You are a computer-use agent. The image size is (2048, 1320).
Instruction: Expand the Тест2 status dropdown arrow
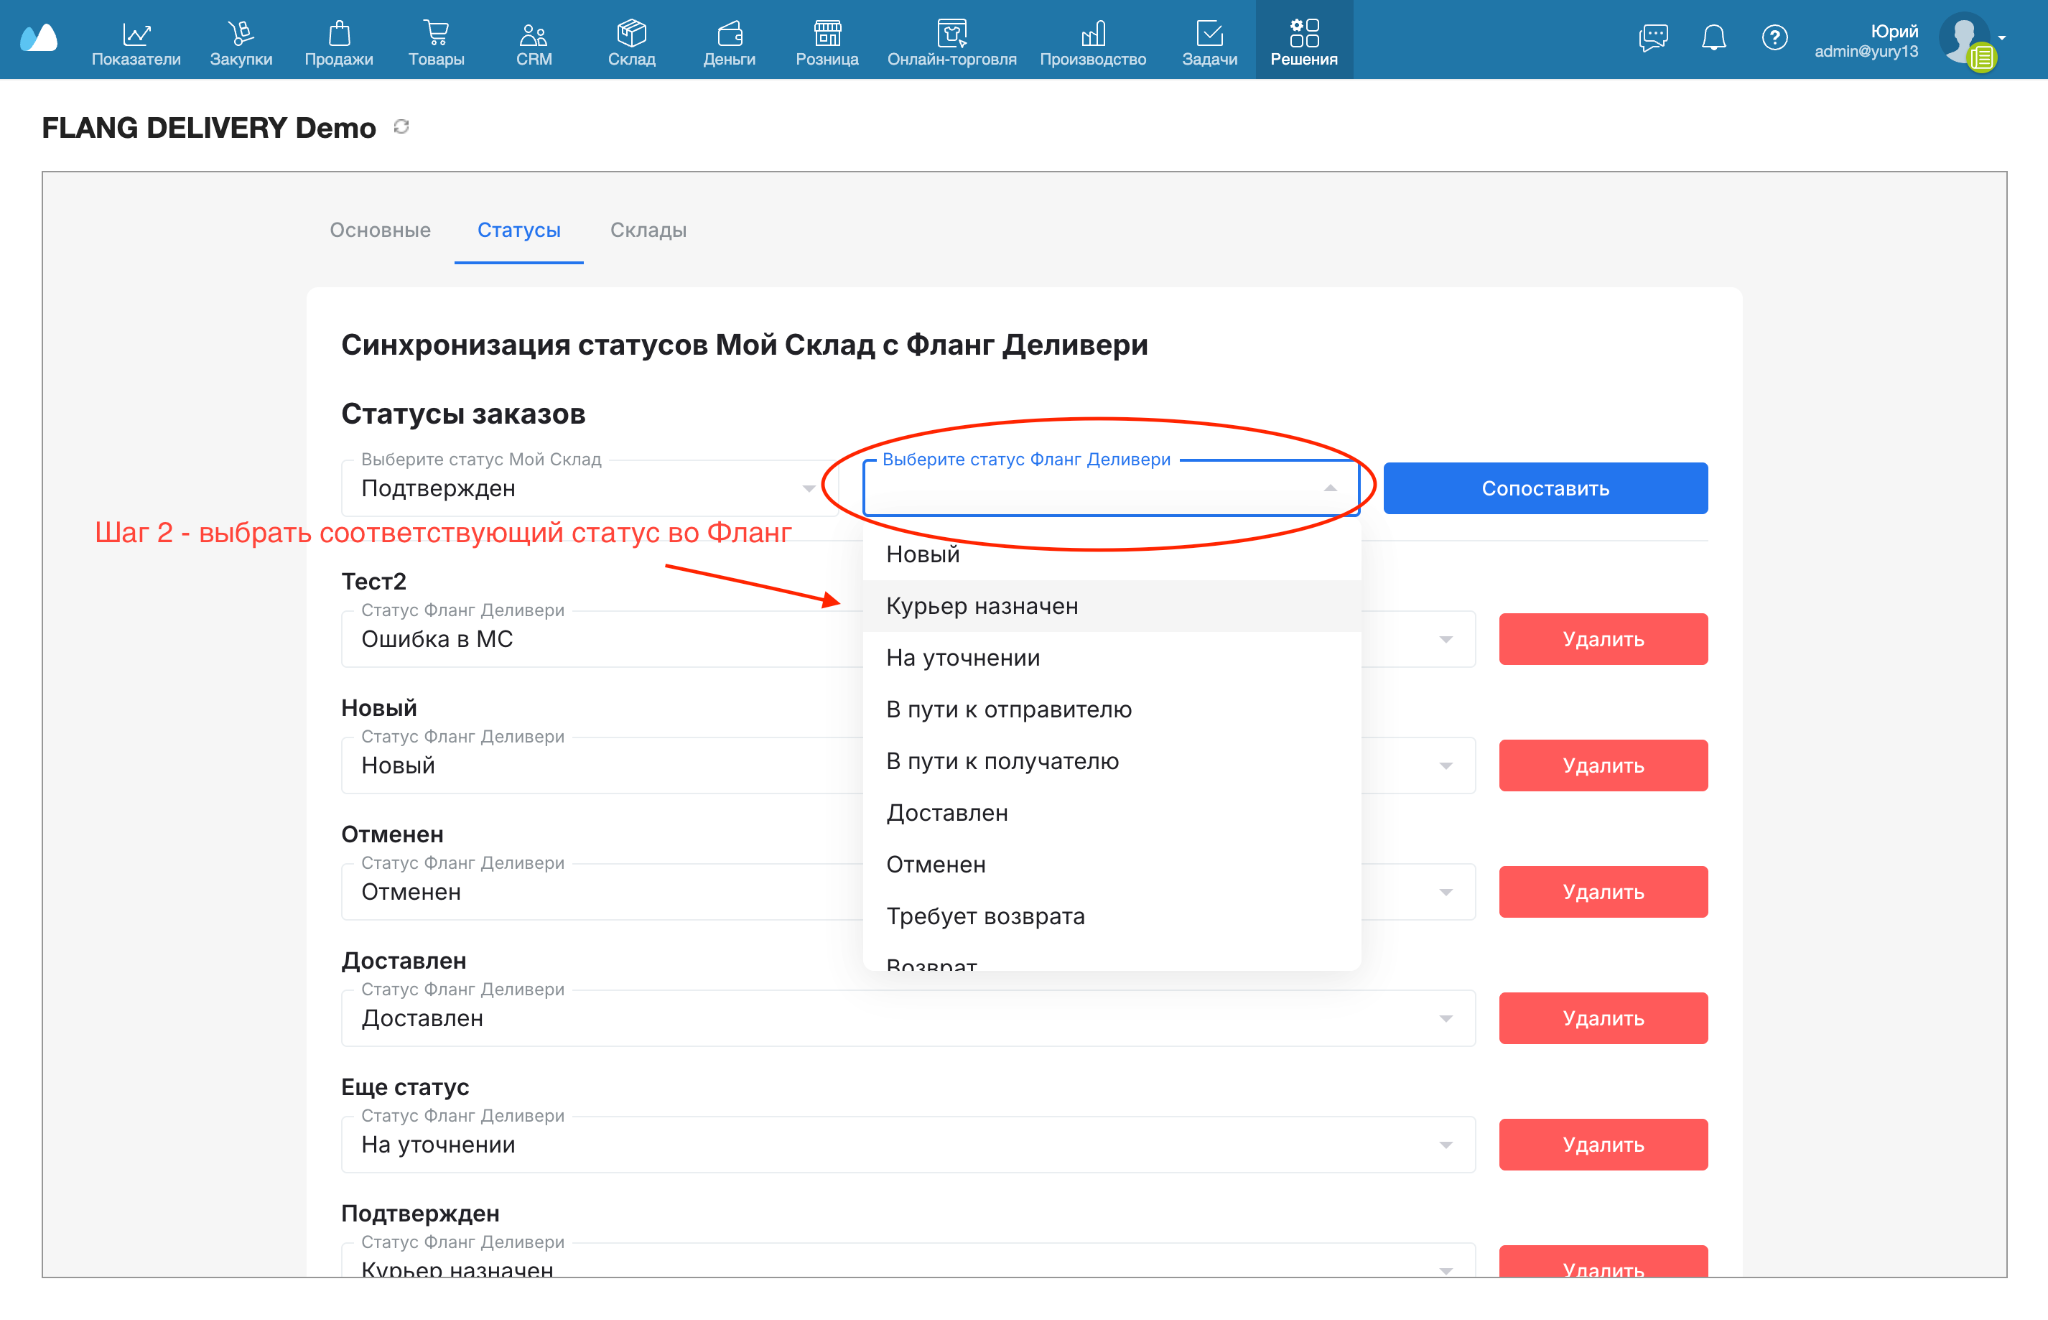coord(1446,640)
